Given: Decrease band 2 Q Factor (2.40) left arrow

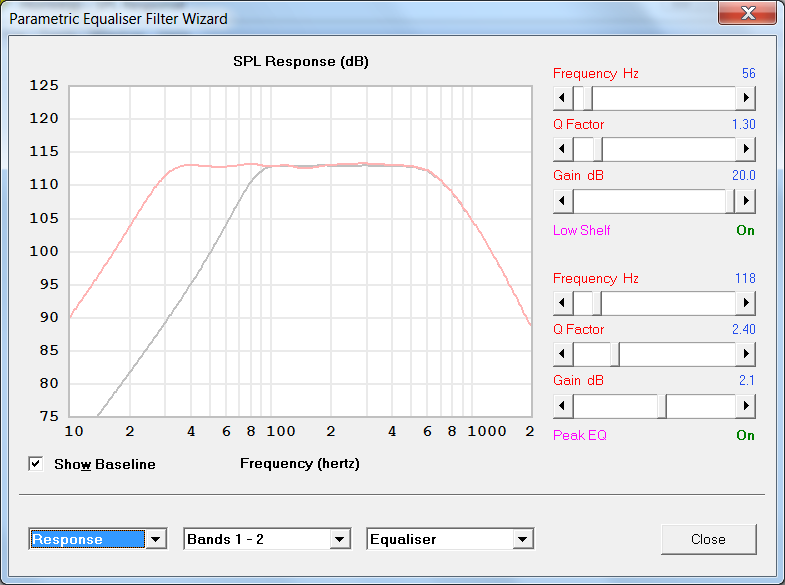Looking at the screenshot, I should coord(563,354).
